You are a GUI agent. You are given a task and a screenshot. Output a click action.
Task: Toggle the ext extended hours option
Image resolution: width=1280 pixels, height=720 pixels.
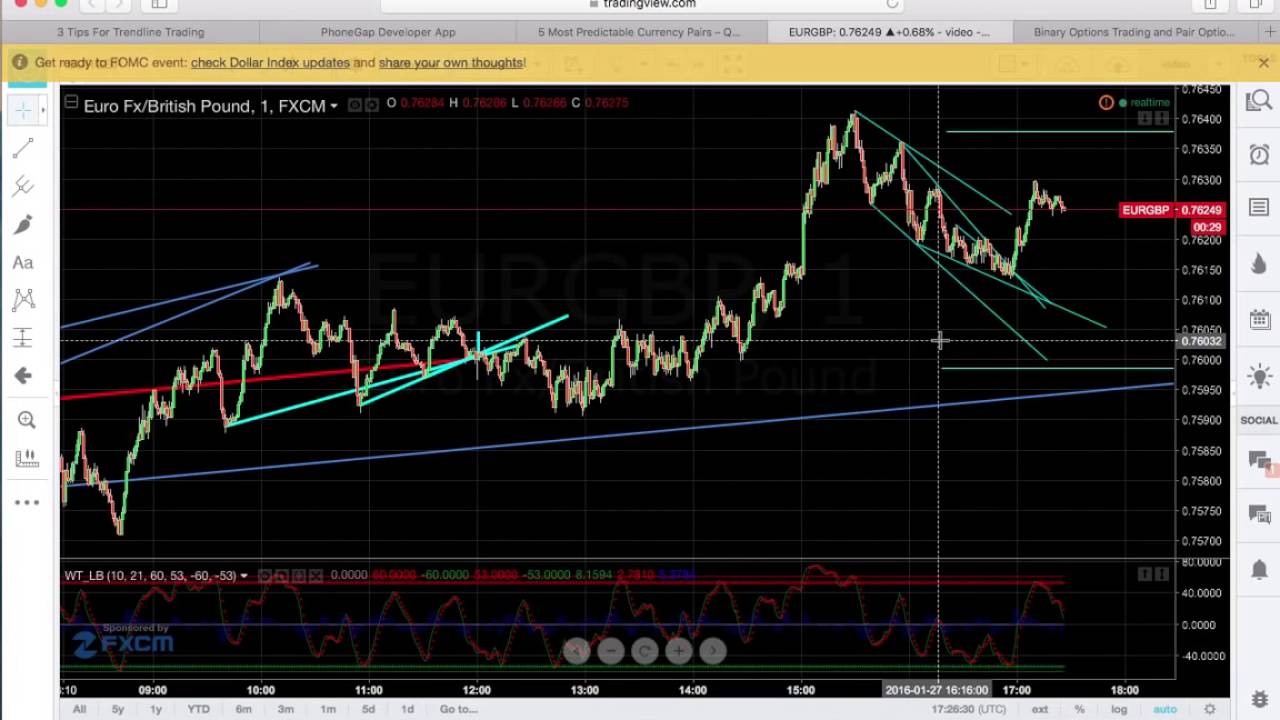1040,709
